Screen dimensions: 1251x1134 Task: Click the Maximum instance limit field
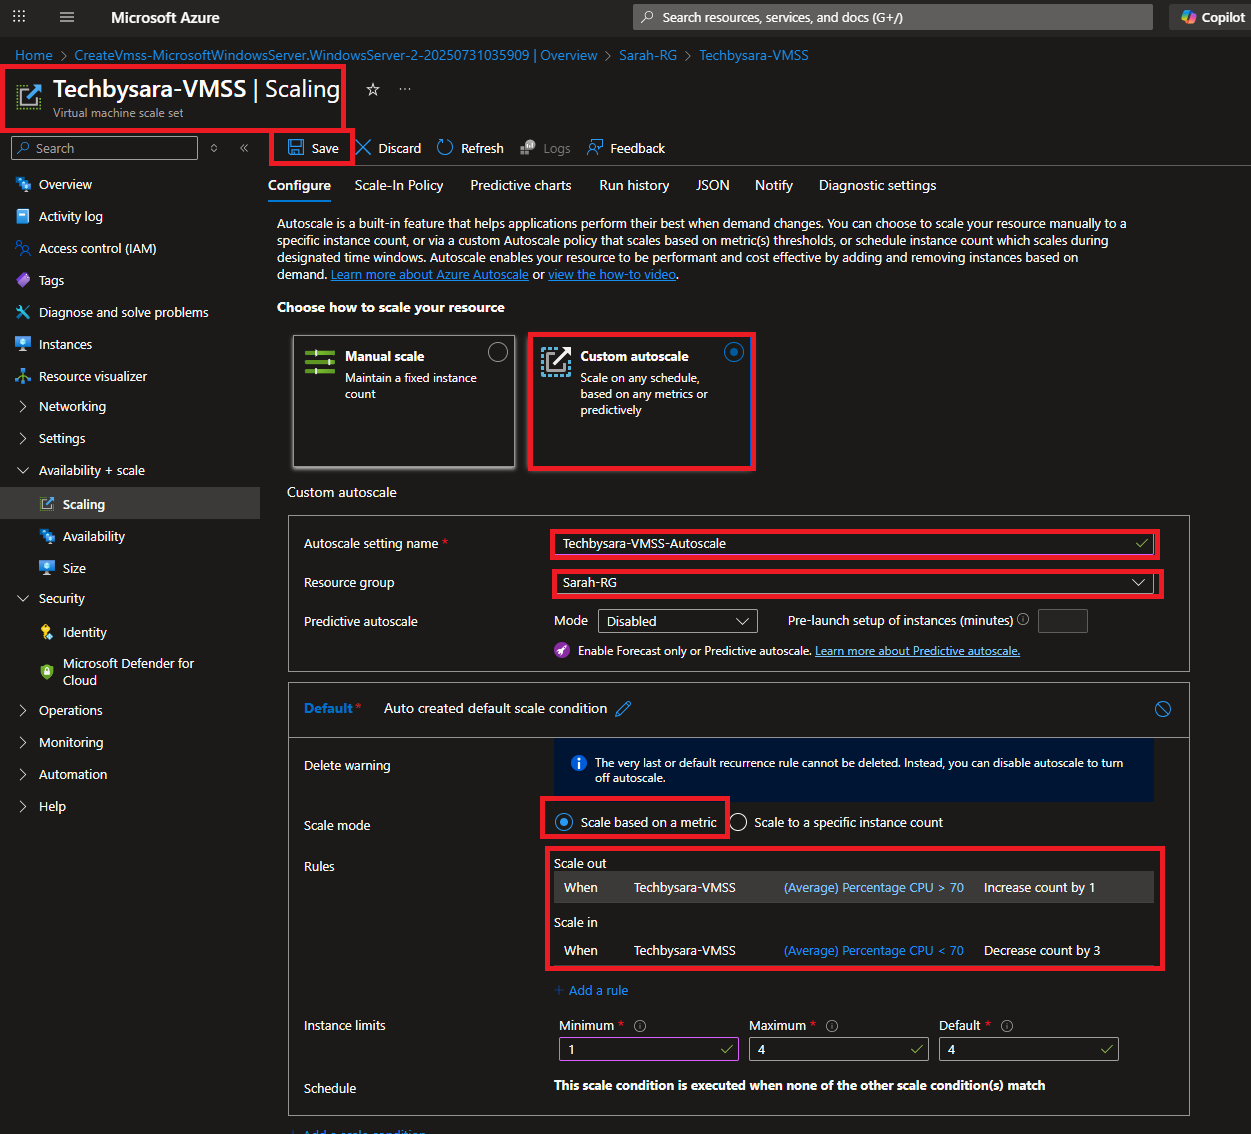839,1049
